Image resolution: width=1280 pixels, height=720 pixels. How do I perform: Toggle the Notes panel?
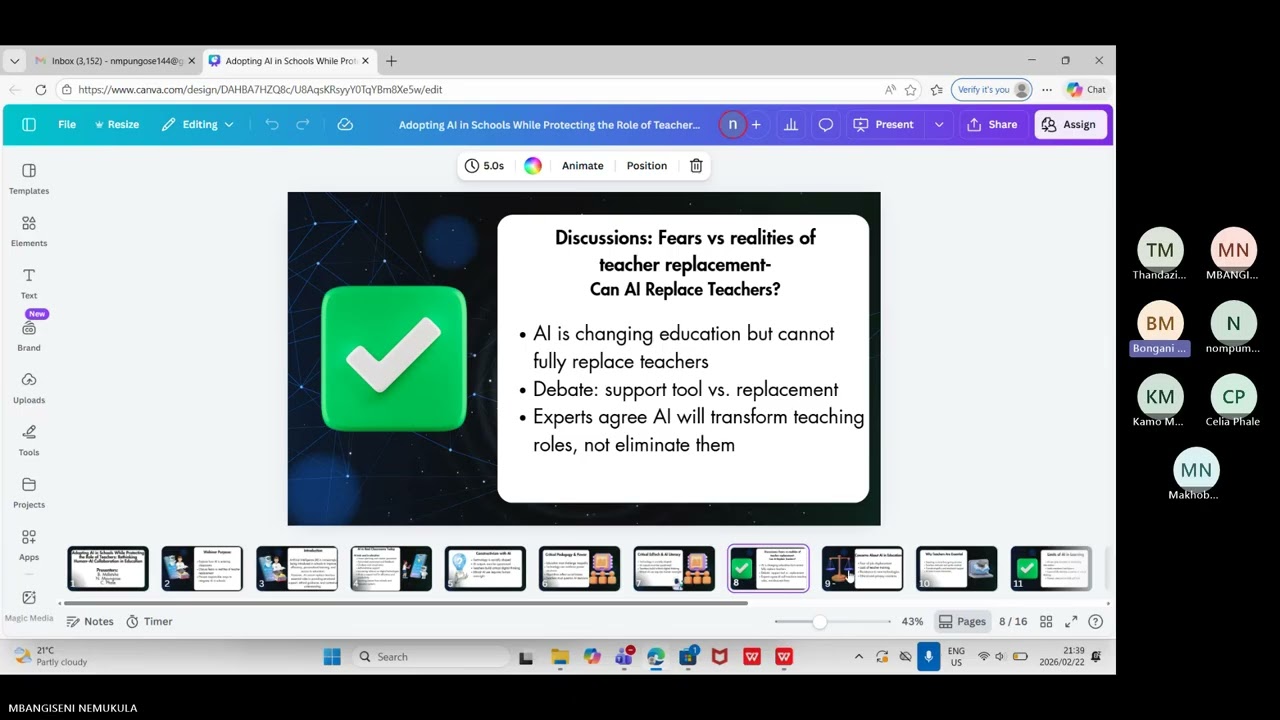tap(90, 621)
